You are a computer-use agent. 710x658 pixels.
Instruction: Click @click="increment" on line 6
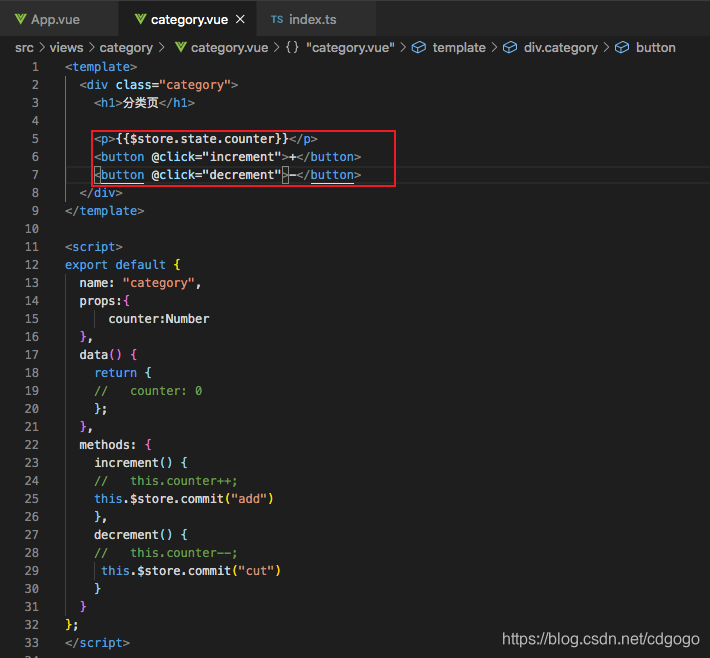216,157
